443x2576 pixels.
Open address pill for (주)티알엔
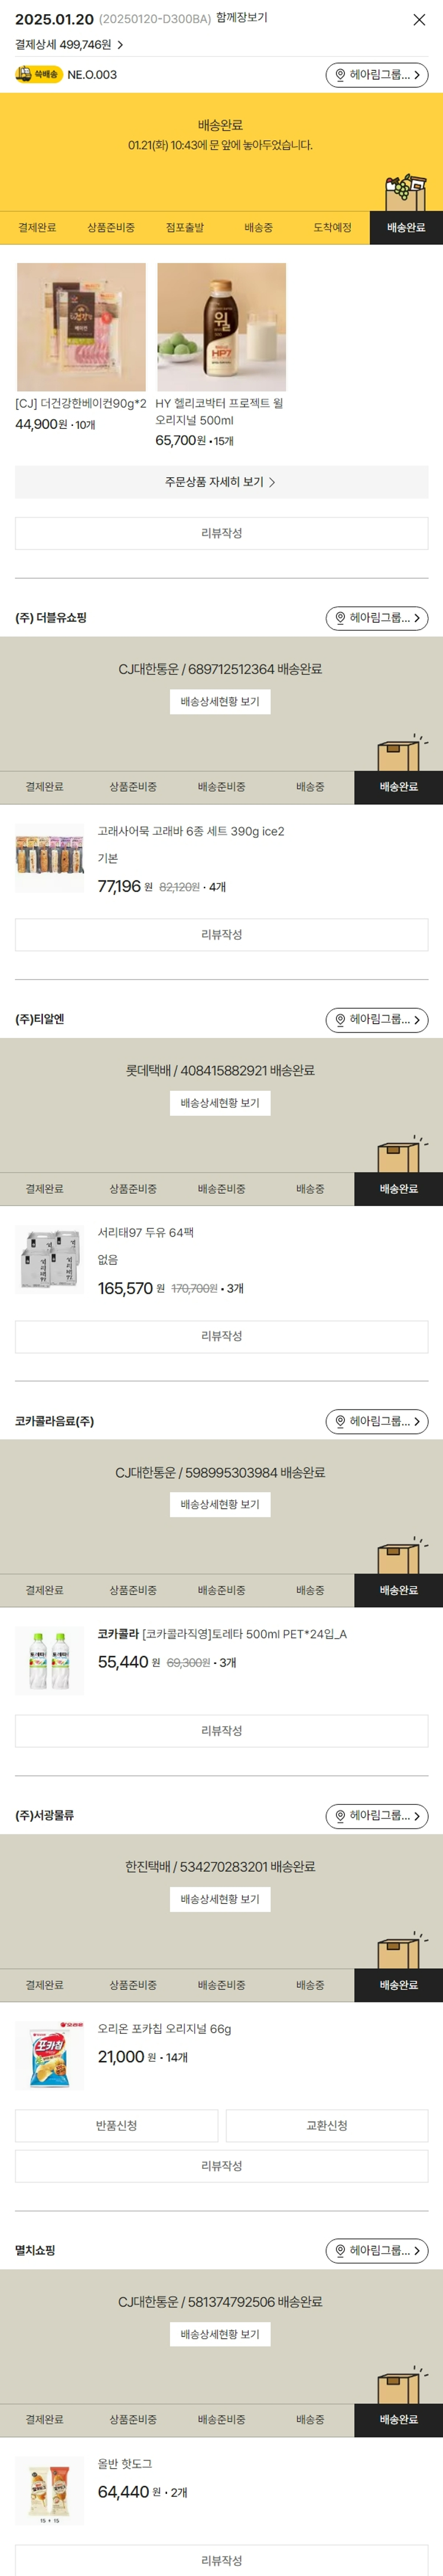pyautogui.click(x=376, y=1020)
